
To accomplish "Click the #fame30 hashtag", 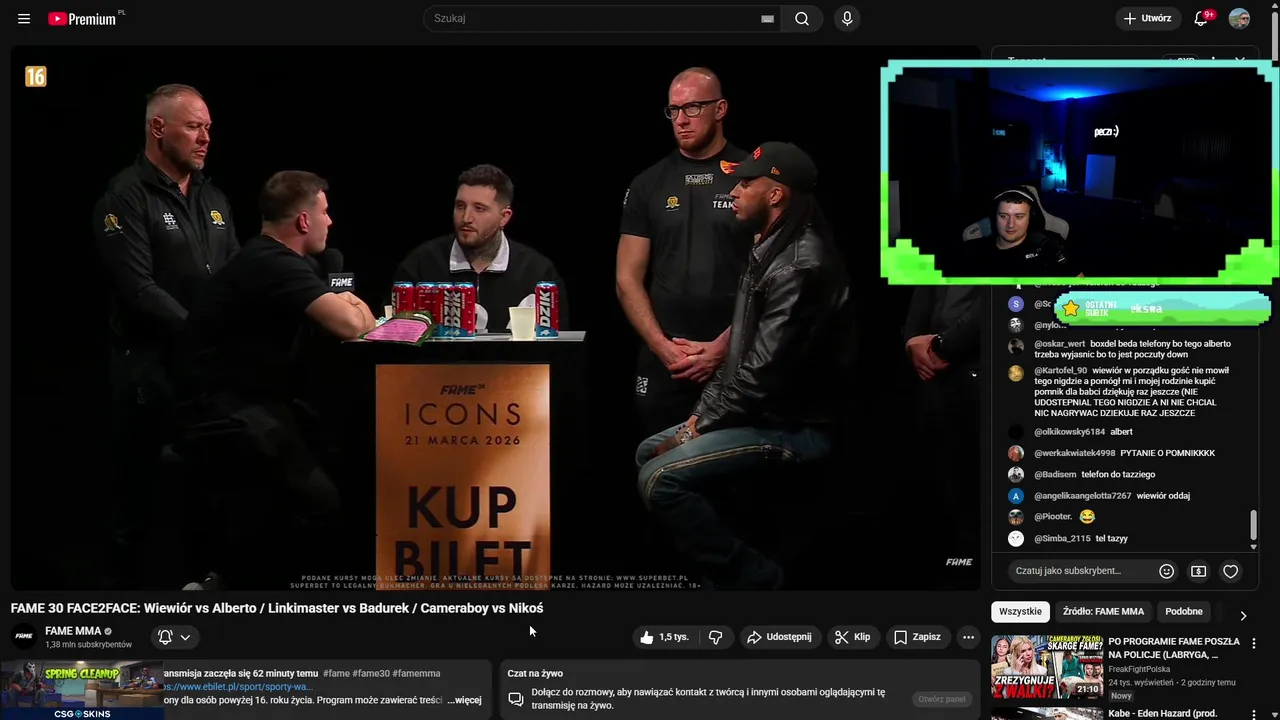I will (x=370, y=673).
